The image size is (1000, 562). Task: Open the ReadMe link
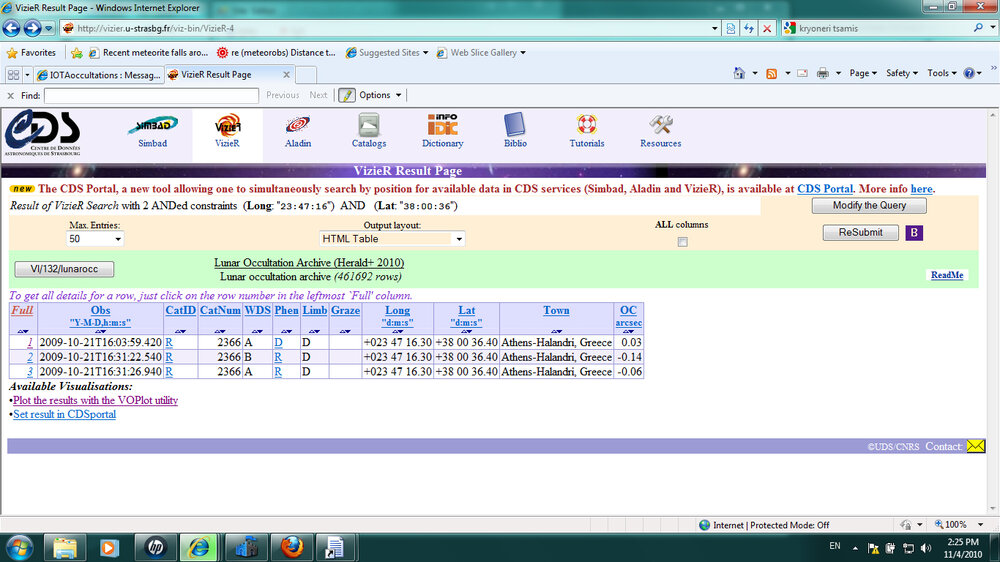[946, 275]
